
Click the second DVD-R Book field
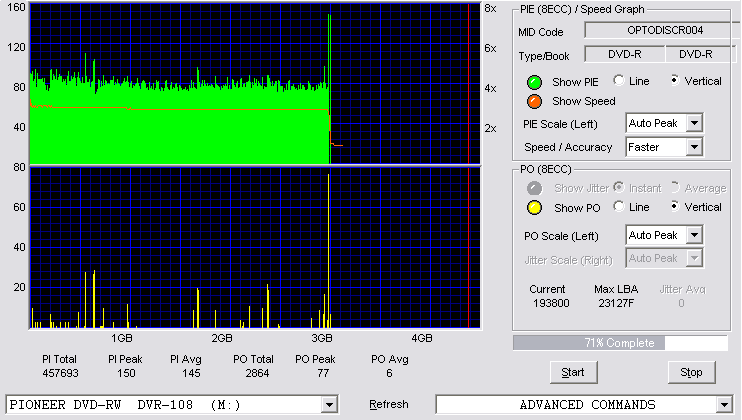point(700,54)
